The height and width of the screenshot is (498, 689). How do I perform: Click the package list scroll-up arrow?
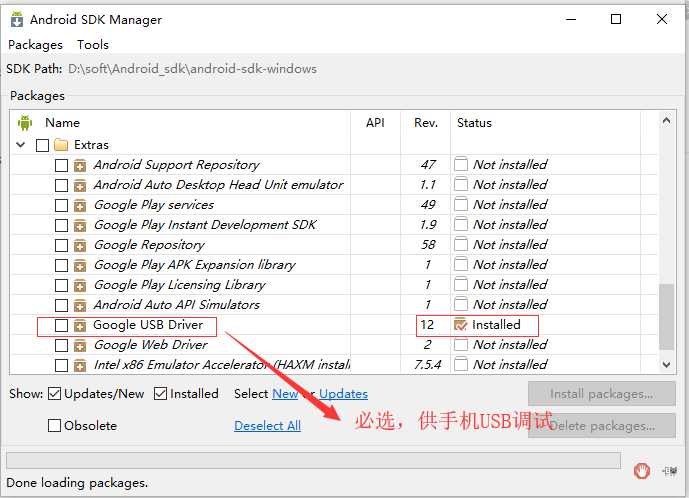[667, 120]
